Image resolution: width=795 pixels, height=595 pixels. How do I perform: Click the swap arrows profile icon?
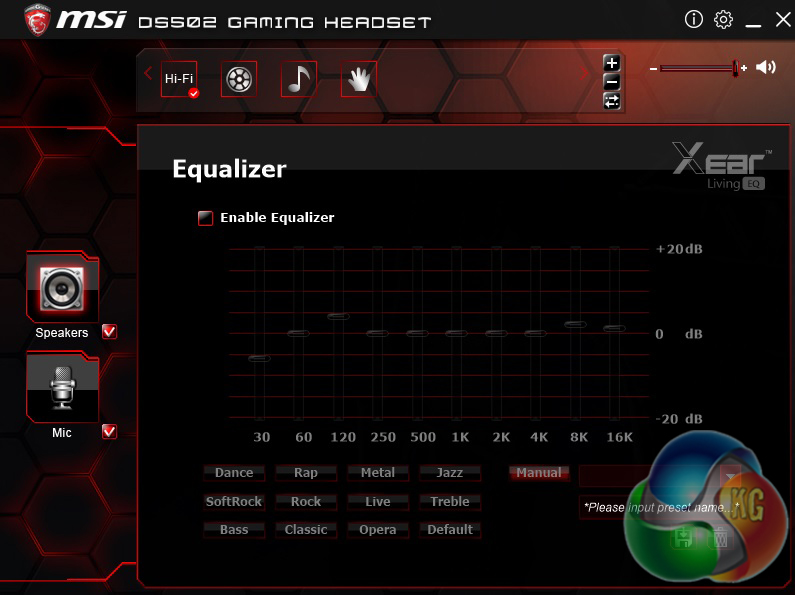pyautogui.click(x=611, y=101)
